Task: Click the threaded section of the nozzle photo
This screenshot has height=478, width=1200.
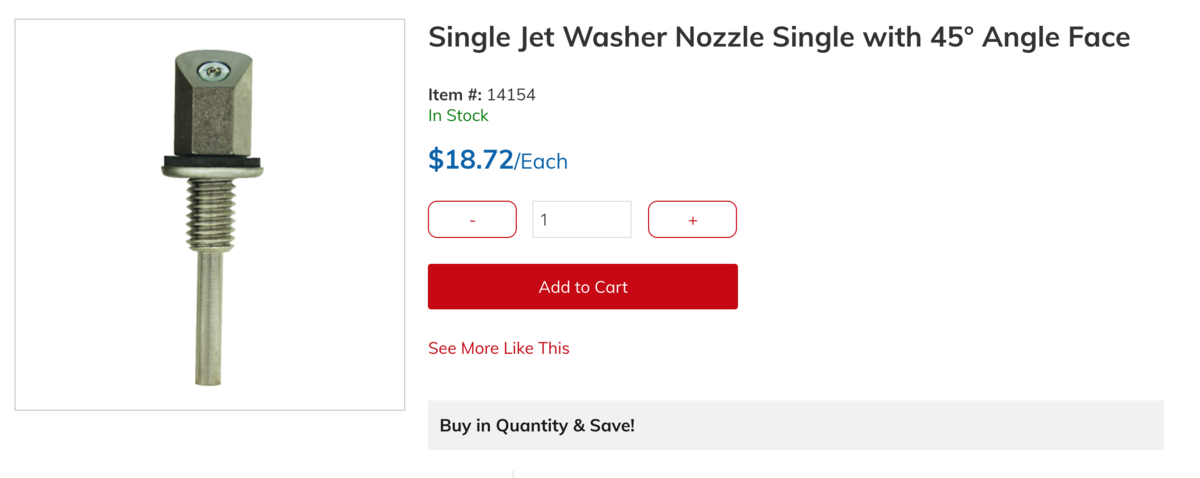Action: (x=210, y=216)
